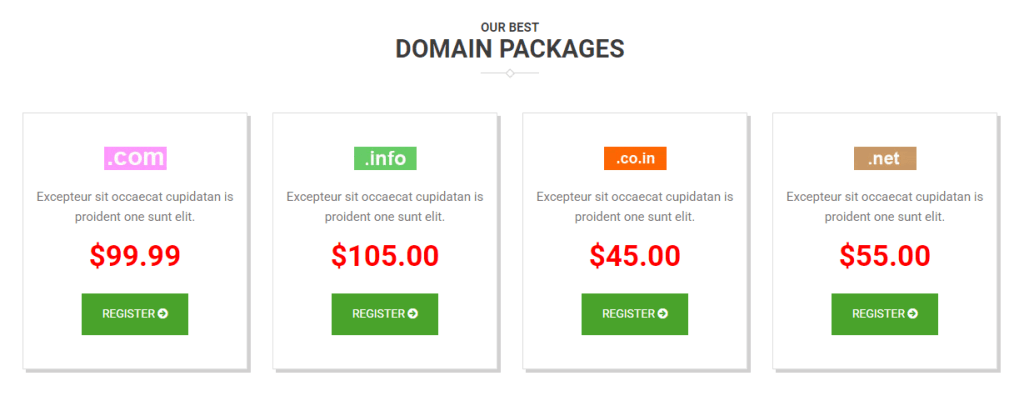Register the .net domain for $55.00
The width and height of the screenshot is (1024, 396).
click(884, 314)
